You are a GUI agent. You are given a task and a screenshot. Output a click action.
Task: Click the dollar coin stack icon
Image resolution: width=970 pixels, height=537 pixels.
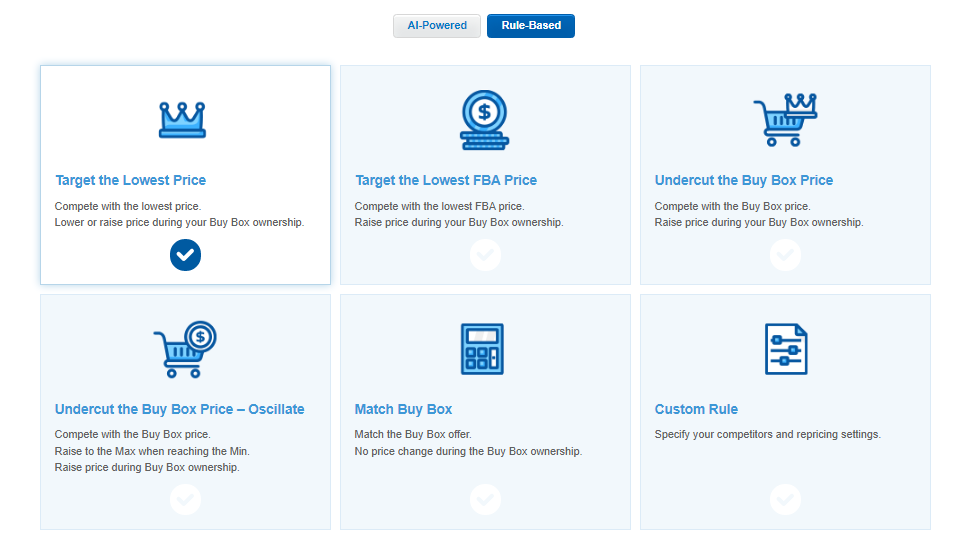tap(484, 120)
